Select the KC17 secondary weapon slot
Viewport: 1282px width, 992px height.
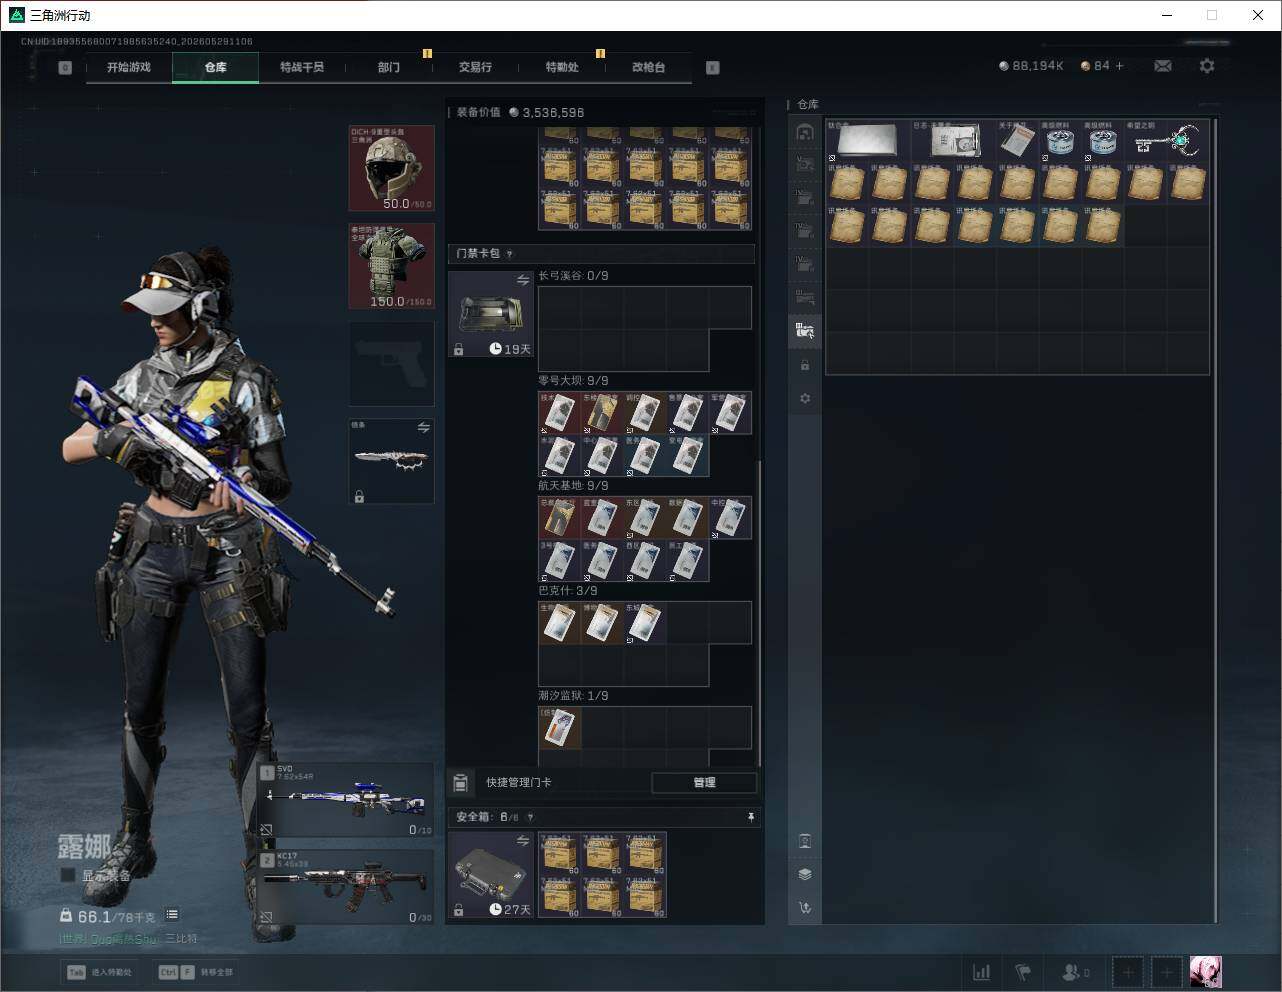[x=346, y=887]
